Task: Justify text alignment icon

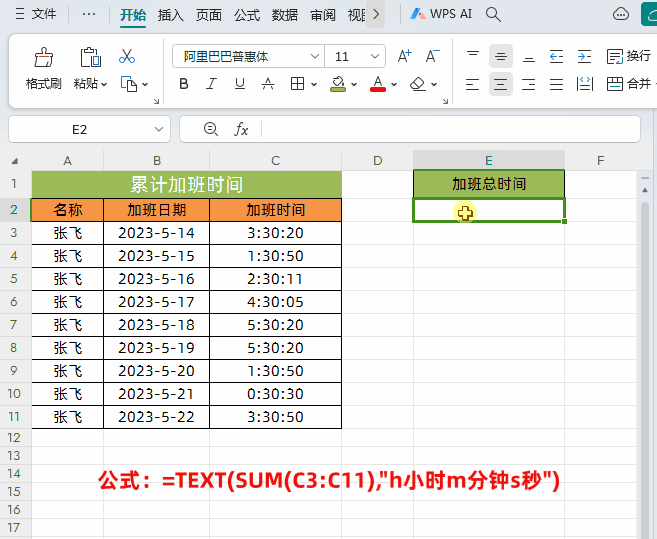Action: coord(556,84)
